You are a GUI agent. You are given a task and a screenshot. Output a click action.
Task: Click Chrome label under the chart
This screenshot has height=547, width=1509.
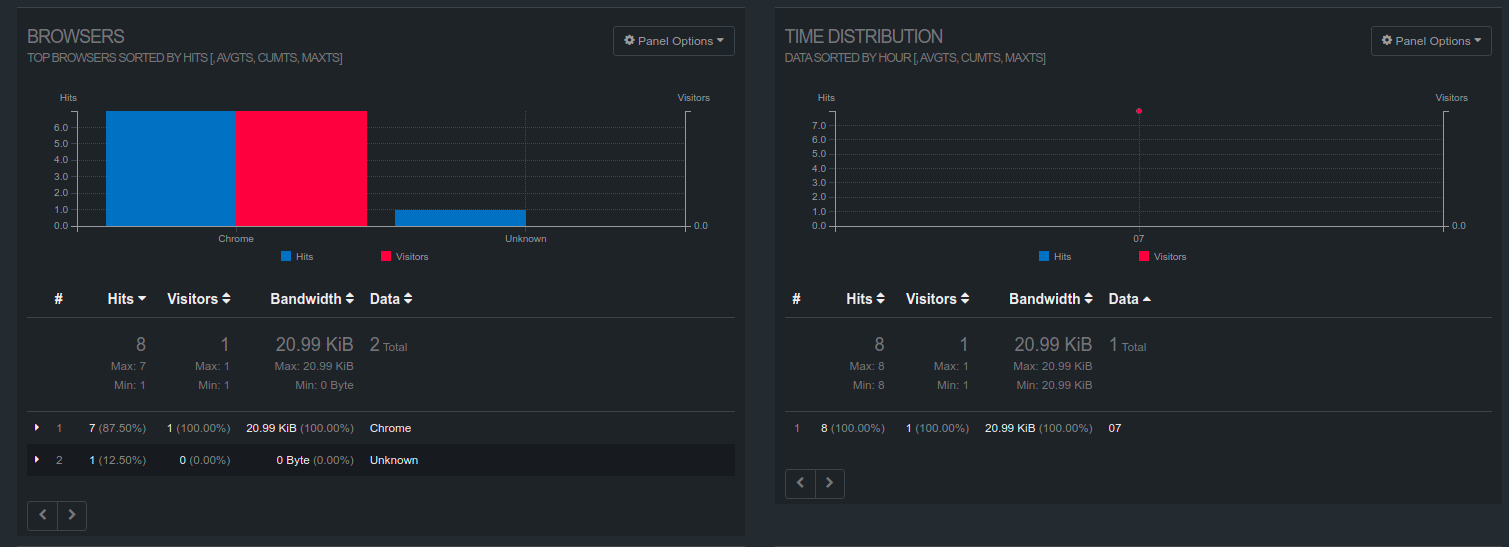click(236, 239)
